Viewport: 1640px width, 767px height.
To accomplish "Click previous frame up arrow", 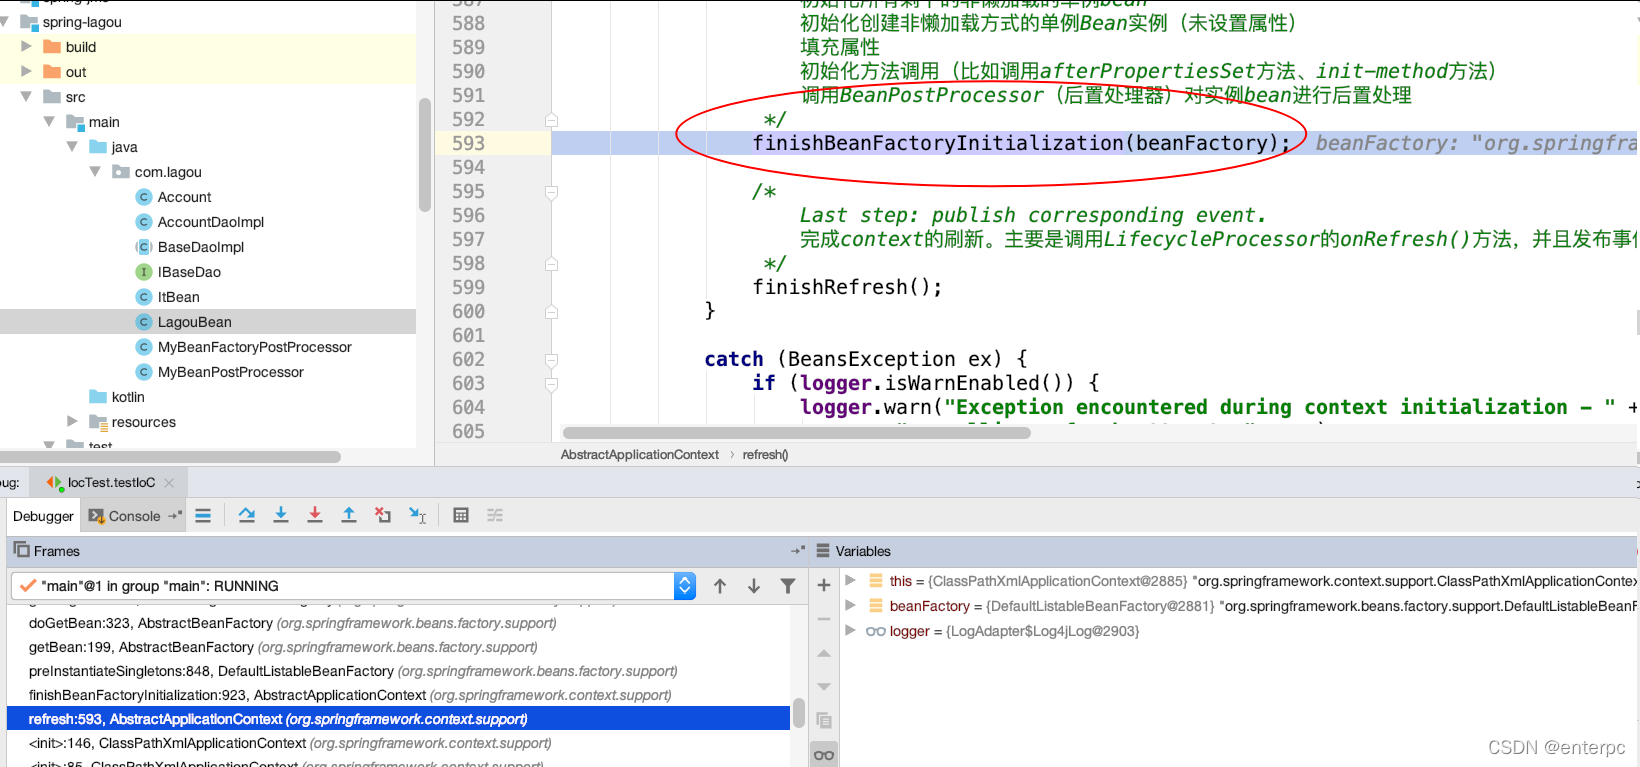I will [720, 586].
